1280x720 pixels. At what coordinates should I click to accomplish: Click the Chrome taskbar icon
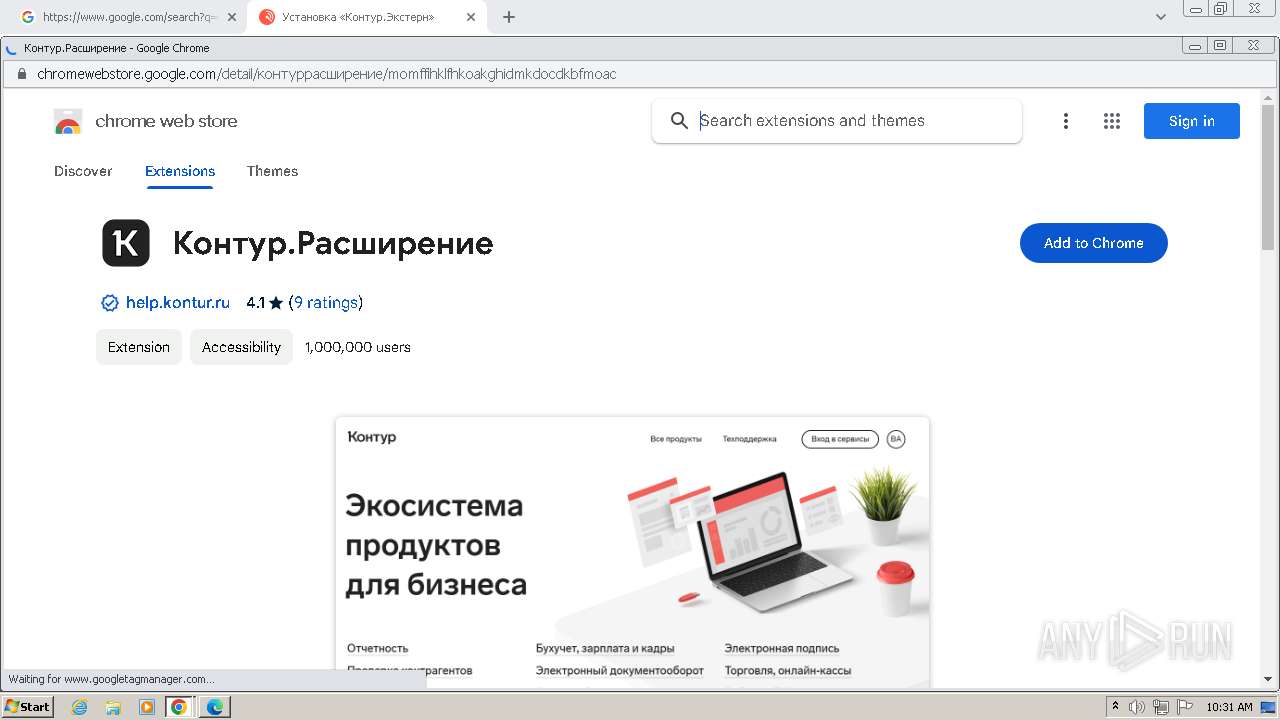(179, 707)
